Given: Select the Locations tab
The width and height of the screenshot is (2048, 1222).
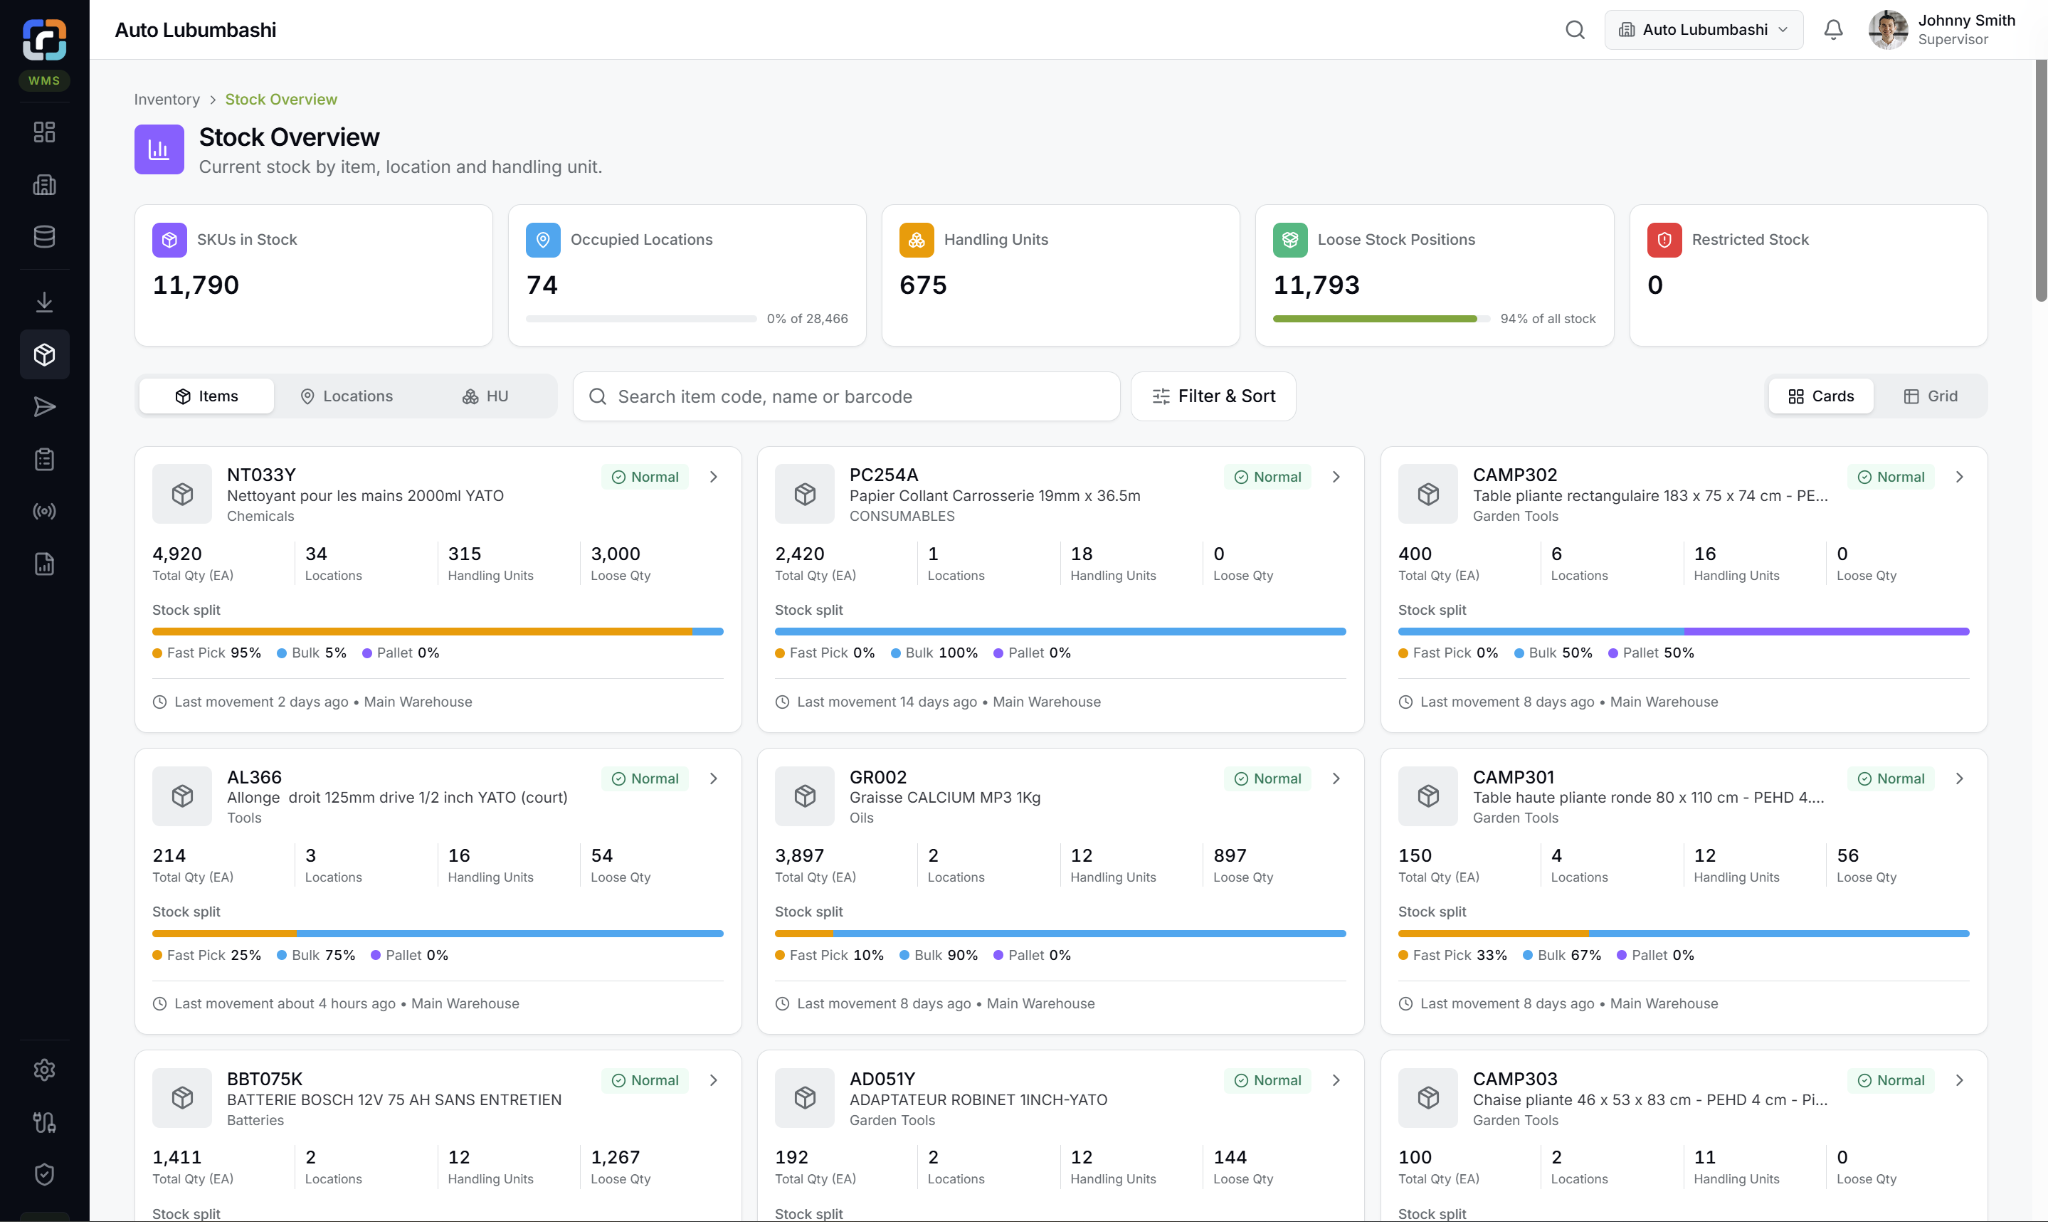Looking at the screenshot, I should pyautogui.click(x=347, y=396).
